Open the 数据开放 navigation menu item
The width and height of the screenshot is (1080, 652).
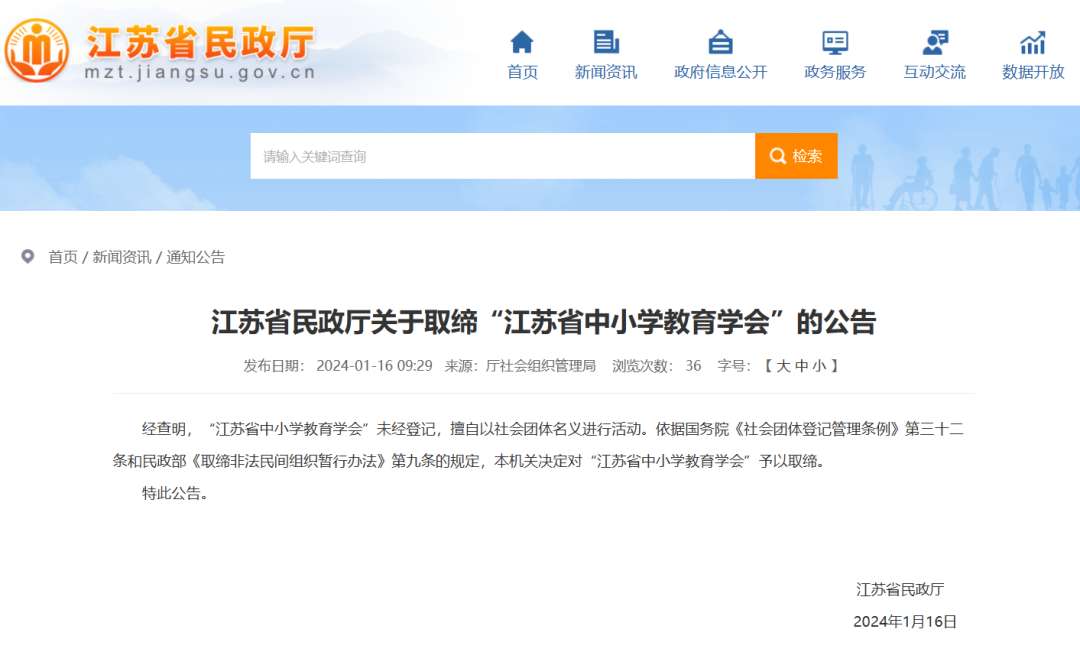1033,72
